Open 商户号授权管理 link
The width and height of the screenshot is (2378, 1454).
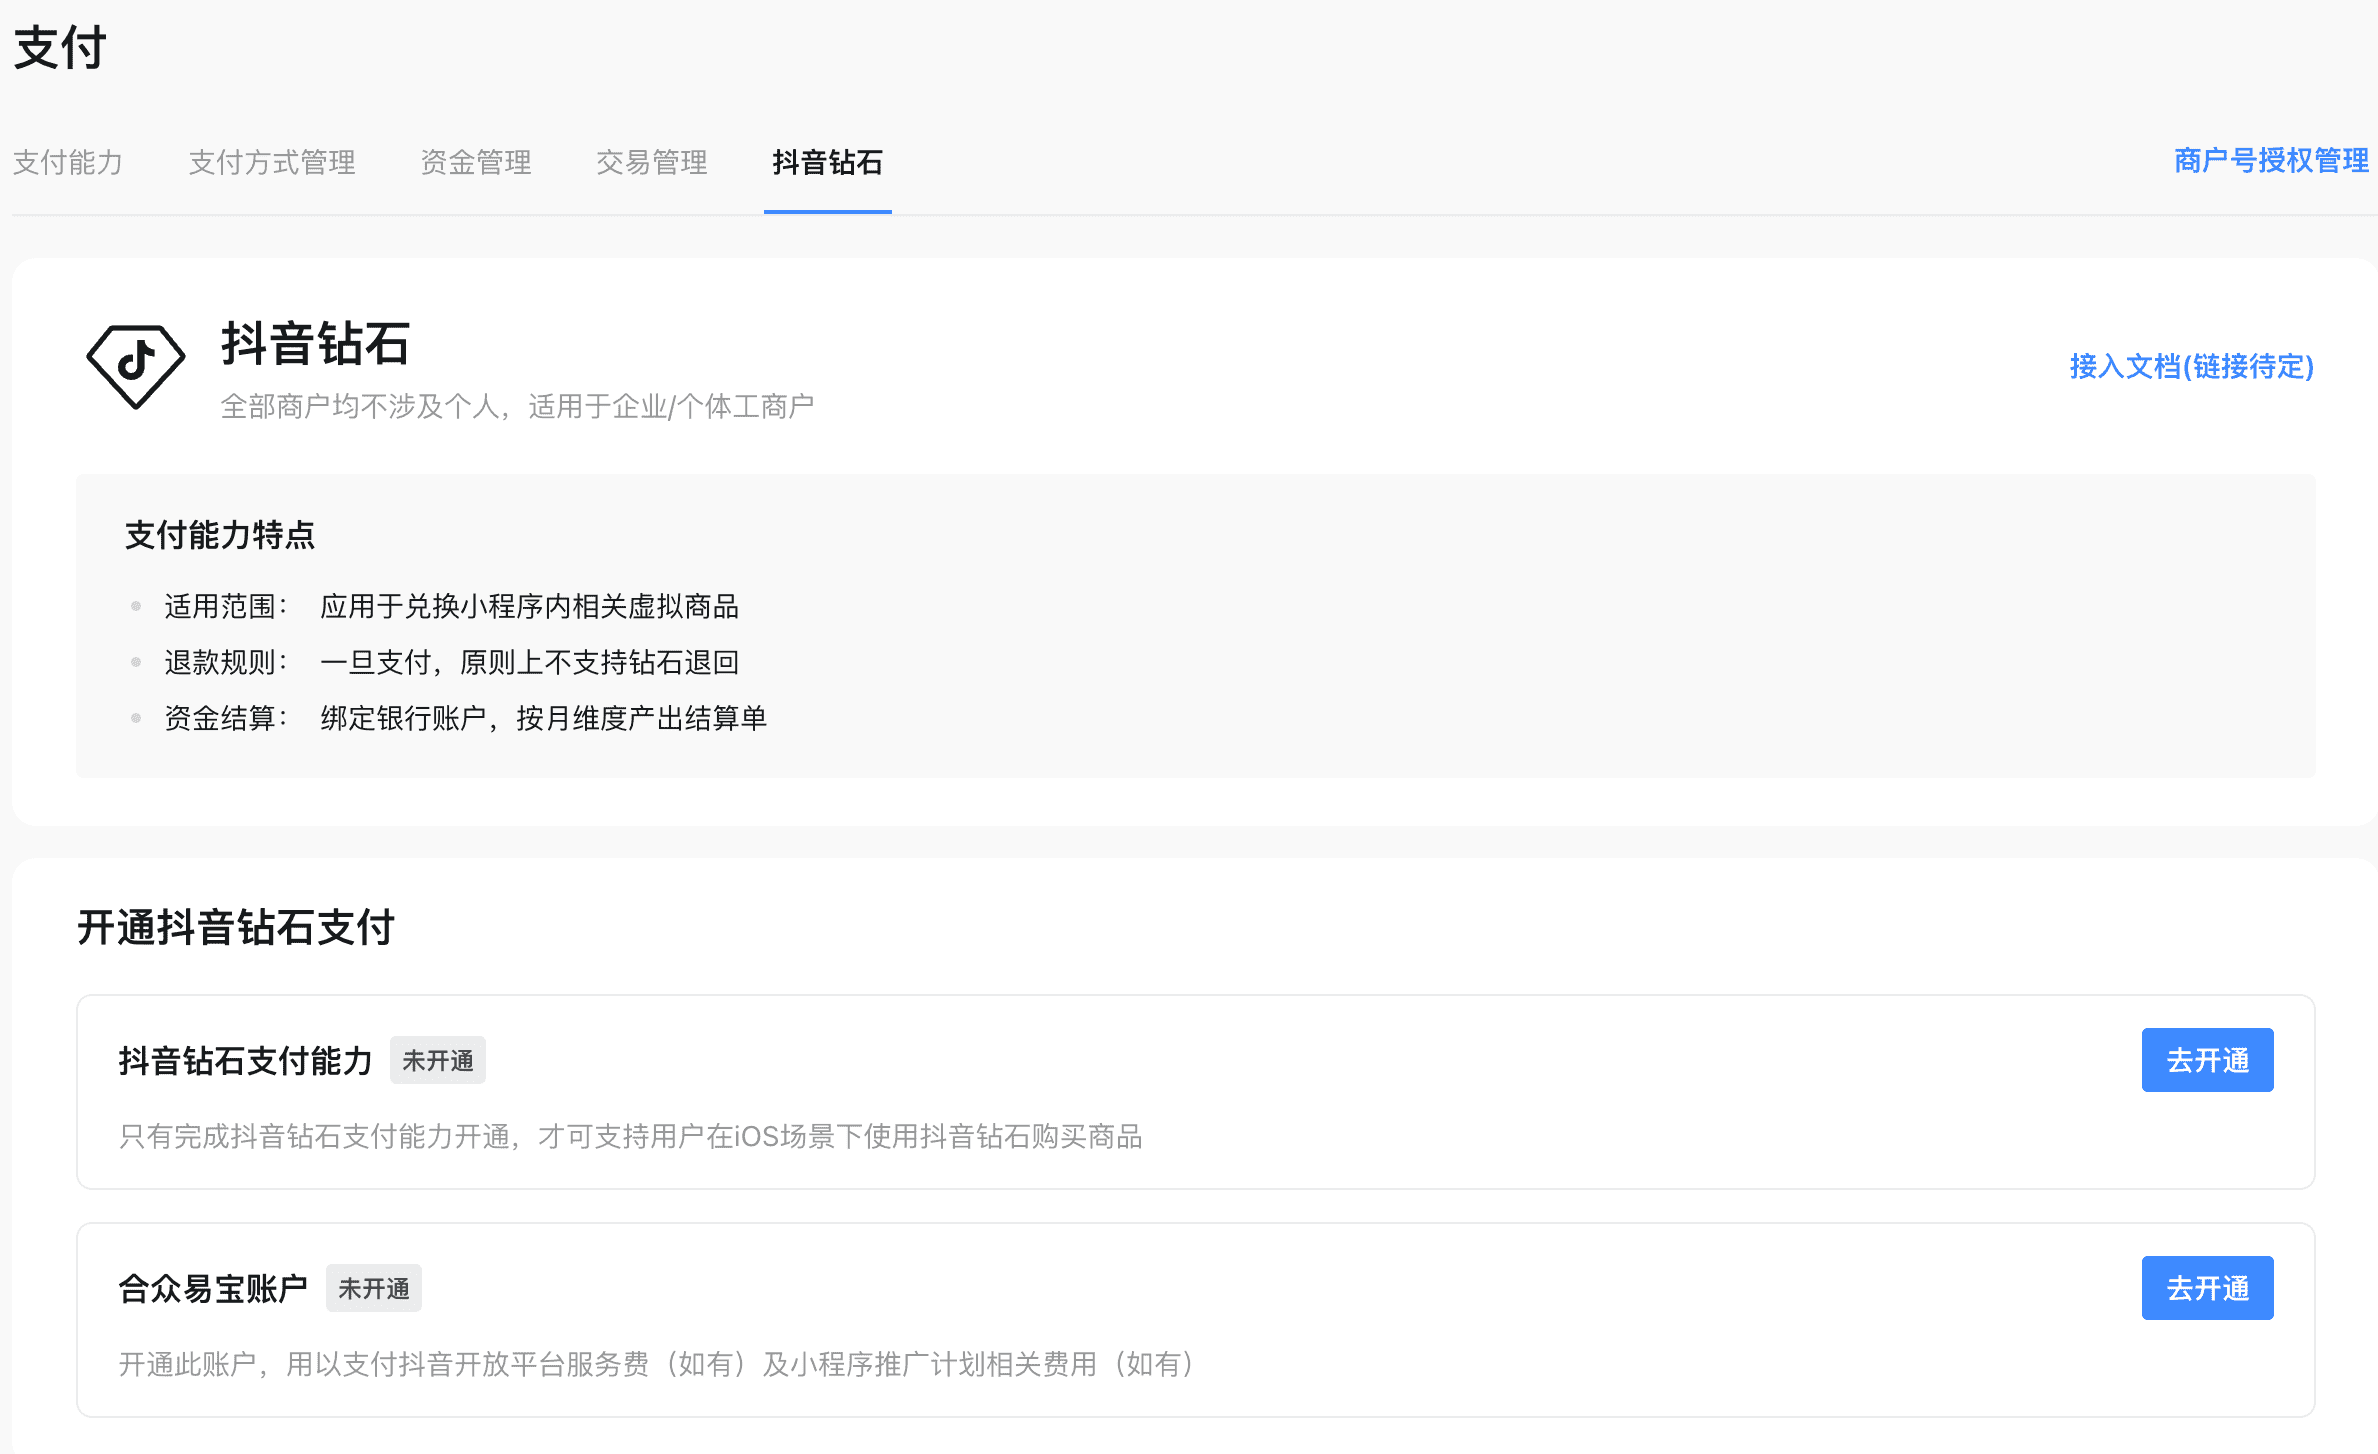click(x=2270, y=160)
